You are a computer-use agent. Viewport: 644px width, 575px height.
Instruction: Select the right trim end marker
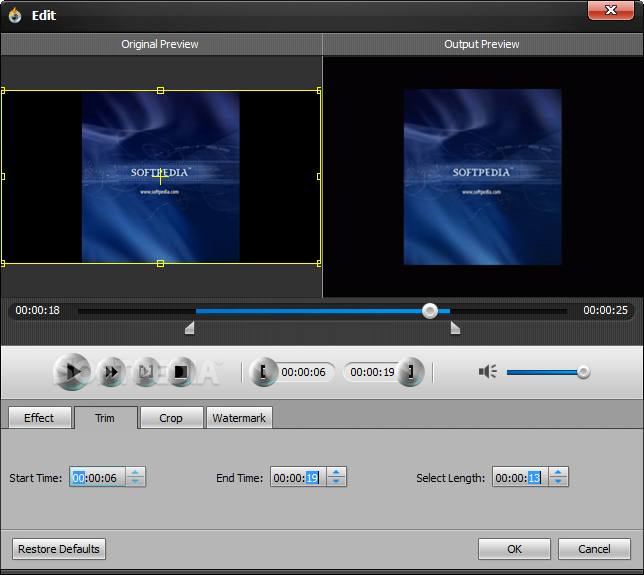[455, 328]
